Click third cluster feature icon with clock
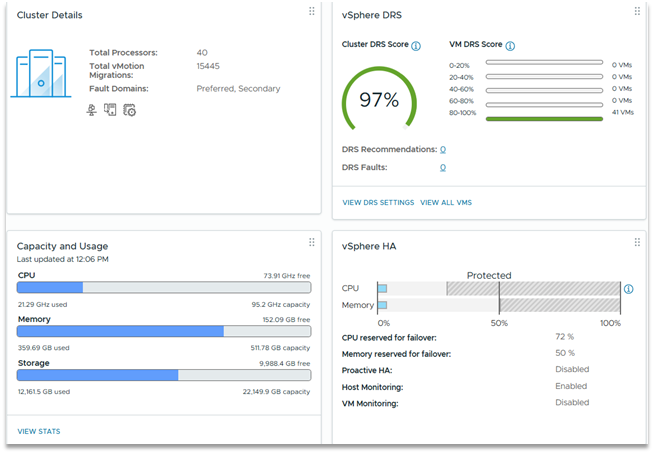Viewport: 654px width, 454px height. 129,110
